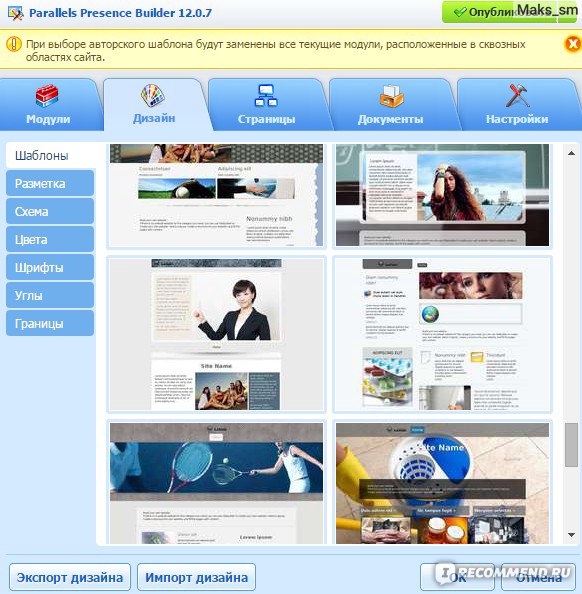Open the Разметка section

pos(50,184)
